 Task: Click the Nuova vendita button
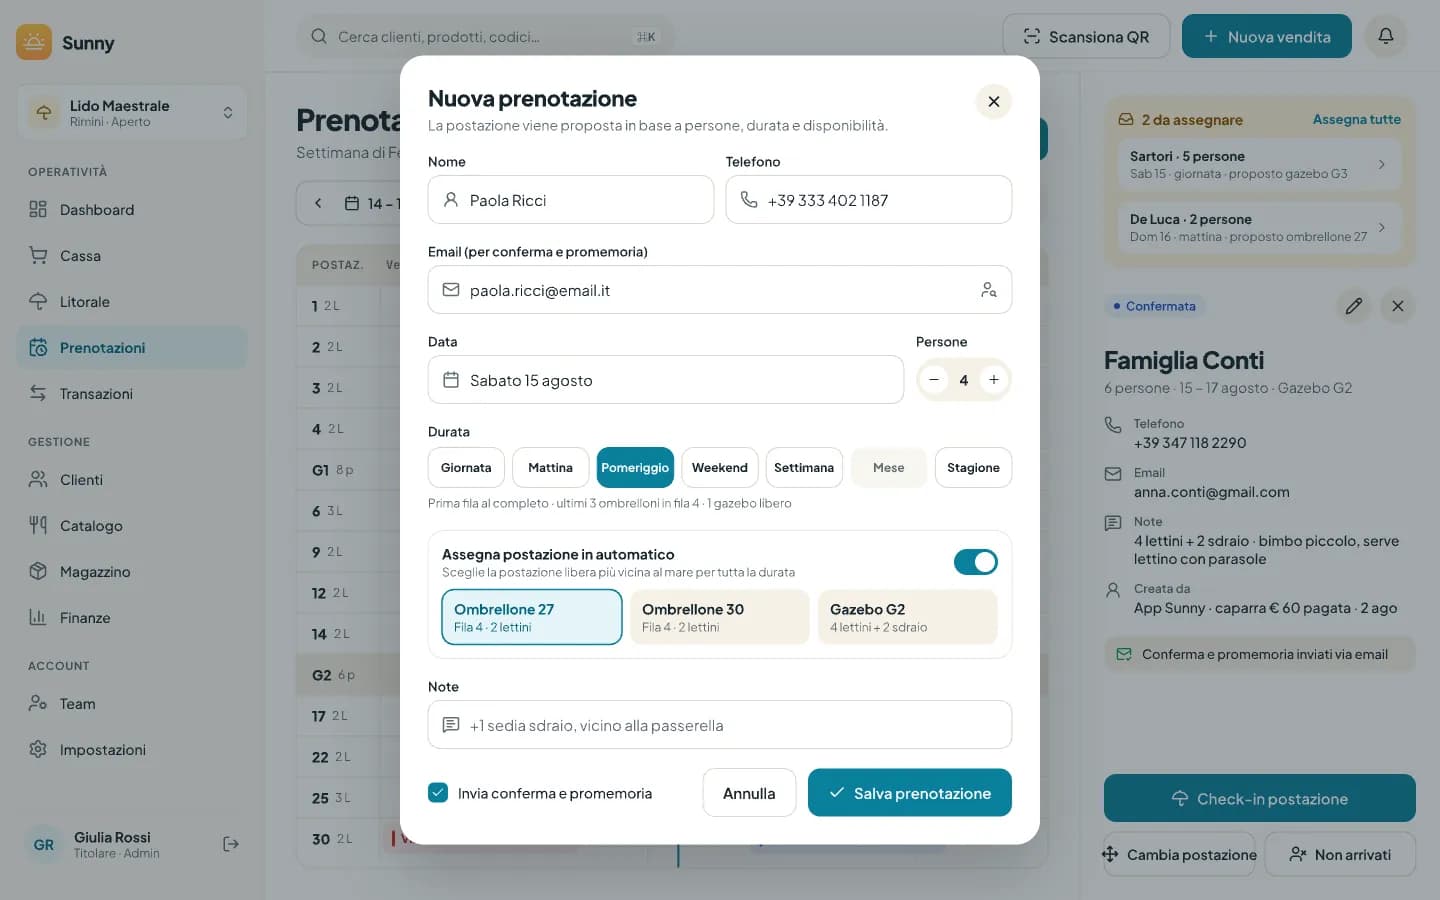[x=1267, y=37]
